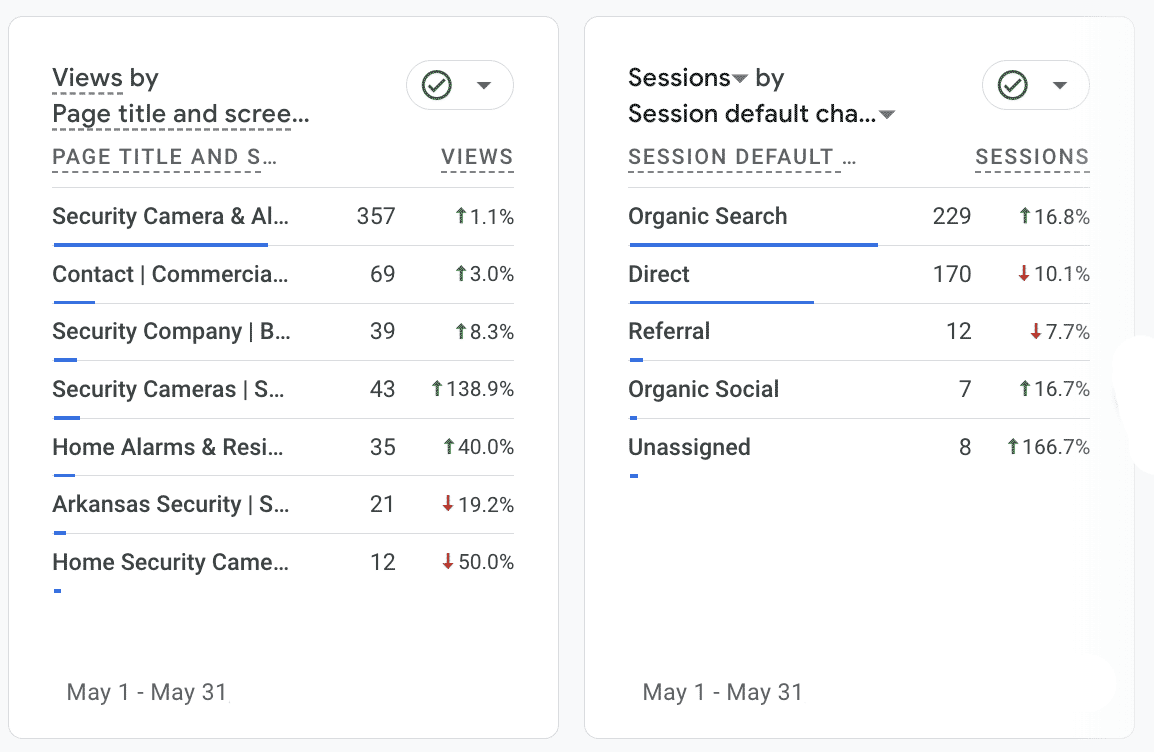Open dropdown arrow beside Sessions card checkmark
The width and height of the screenshot is (1154, 752).
1060,86
